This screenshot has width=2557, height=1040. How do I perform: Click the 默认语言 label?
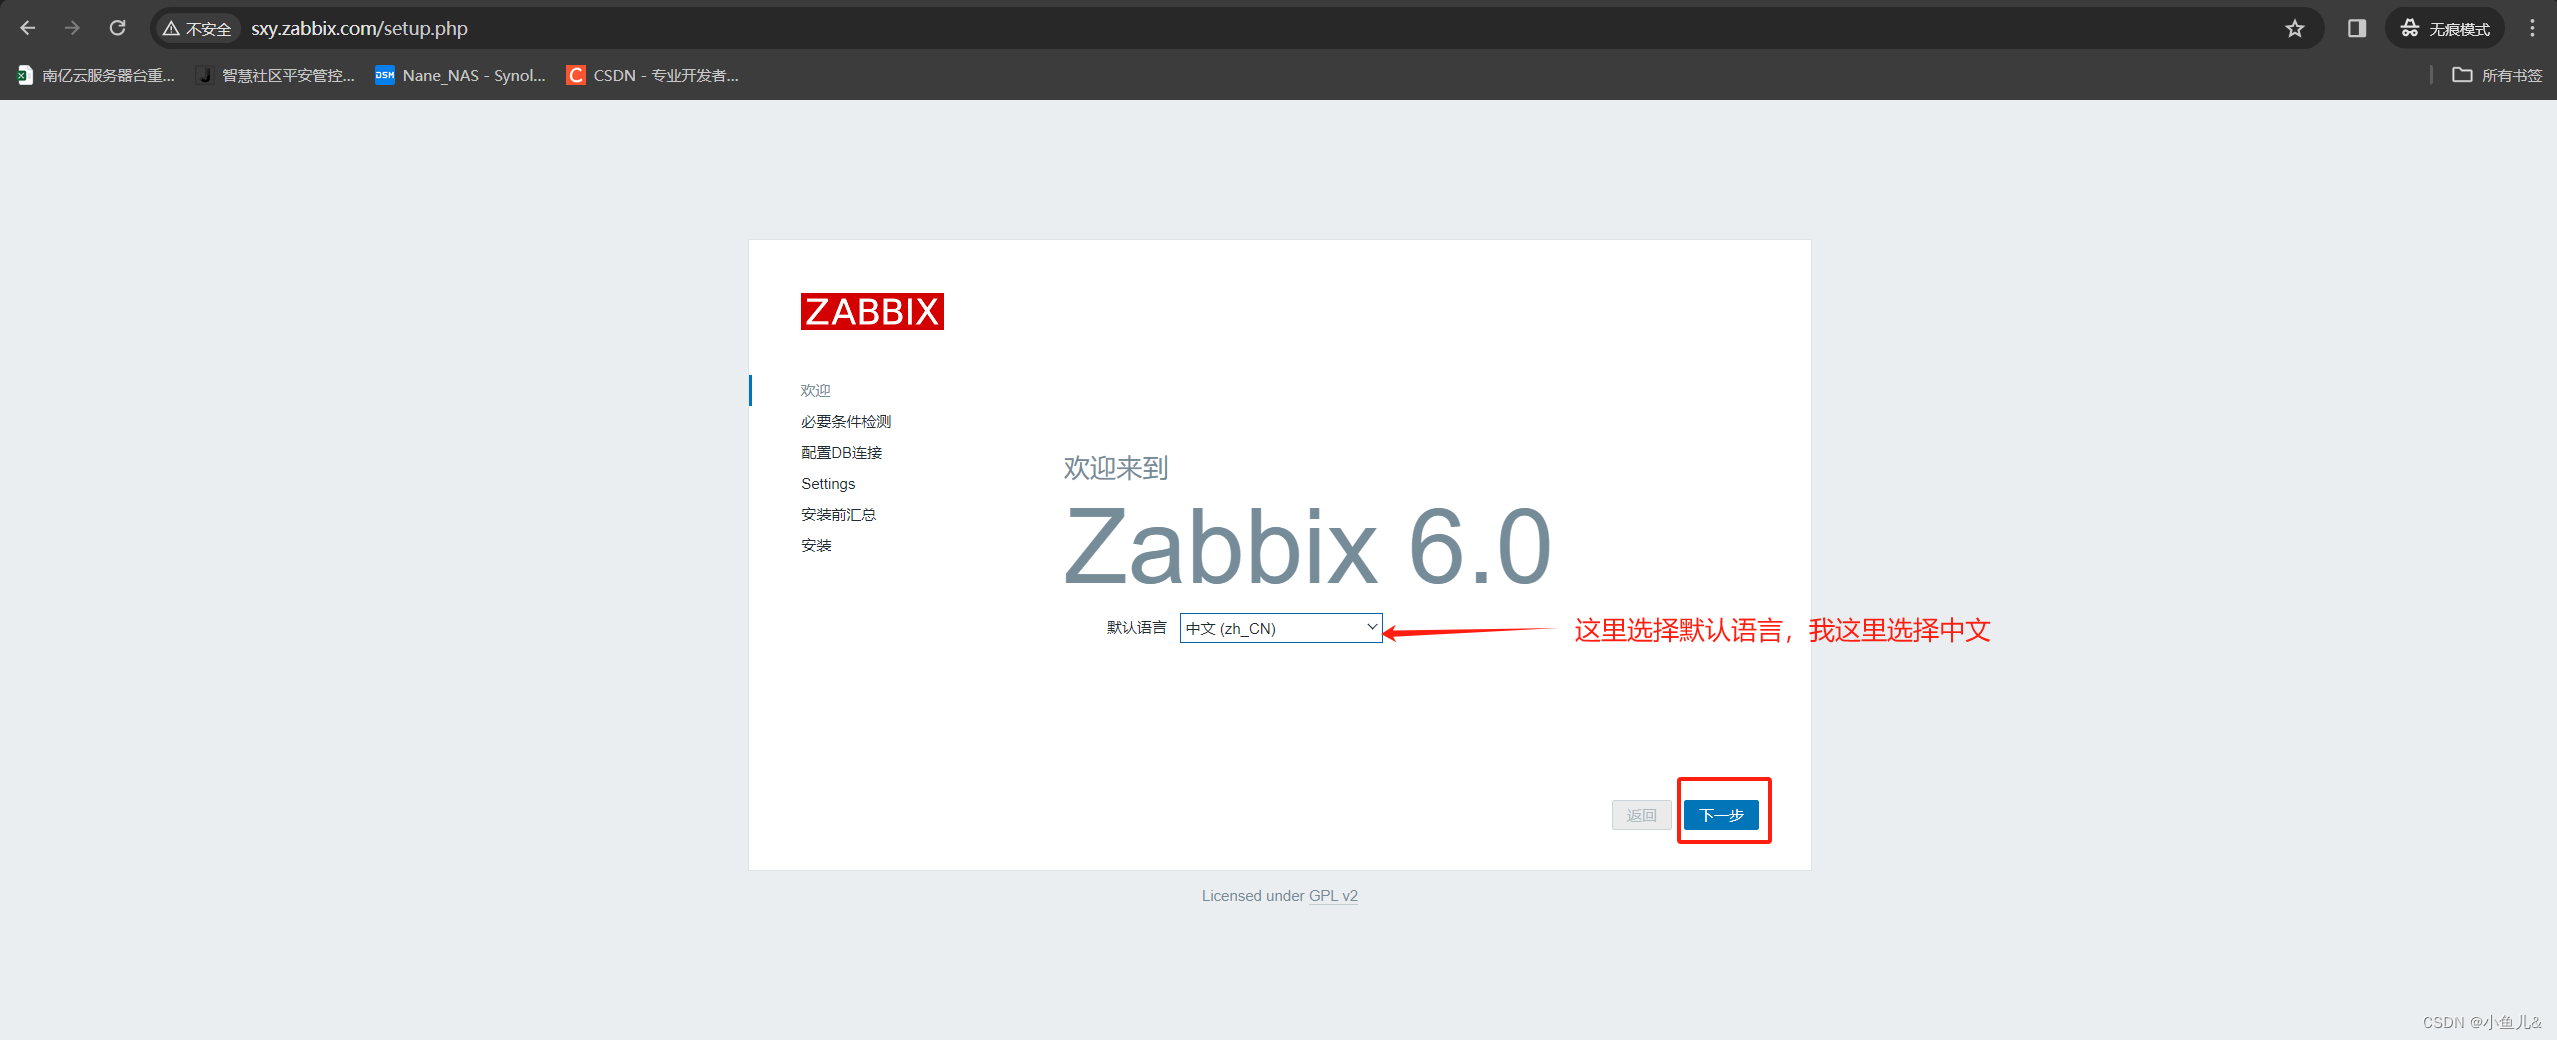pos(1137,628)
